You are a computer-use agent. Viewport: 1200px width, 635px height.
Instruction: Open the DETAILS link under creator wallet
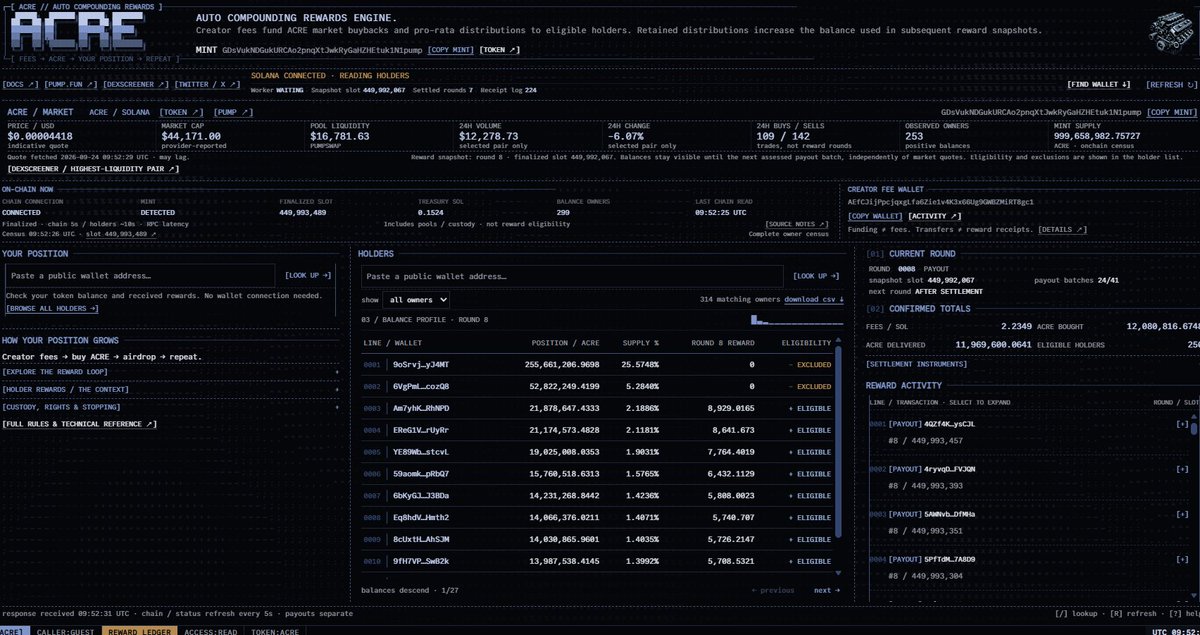(1064, 230)
